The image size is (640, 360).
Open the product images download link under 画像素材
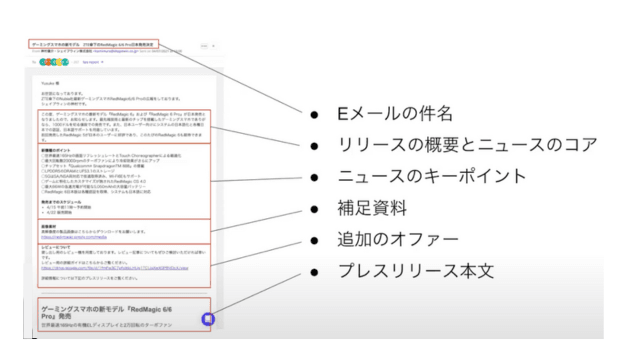point(74,237)
